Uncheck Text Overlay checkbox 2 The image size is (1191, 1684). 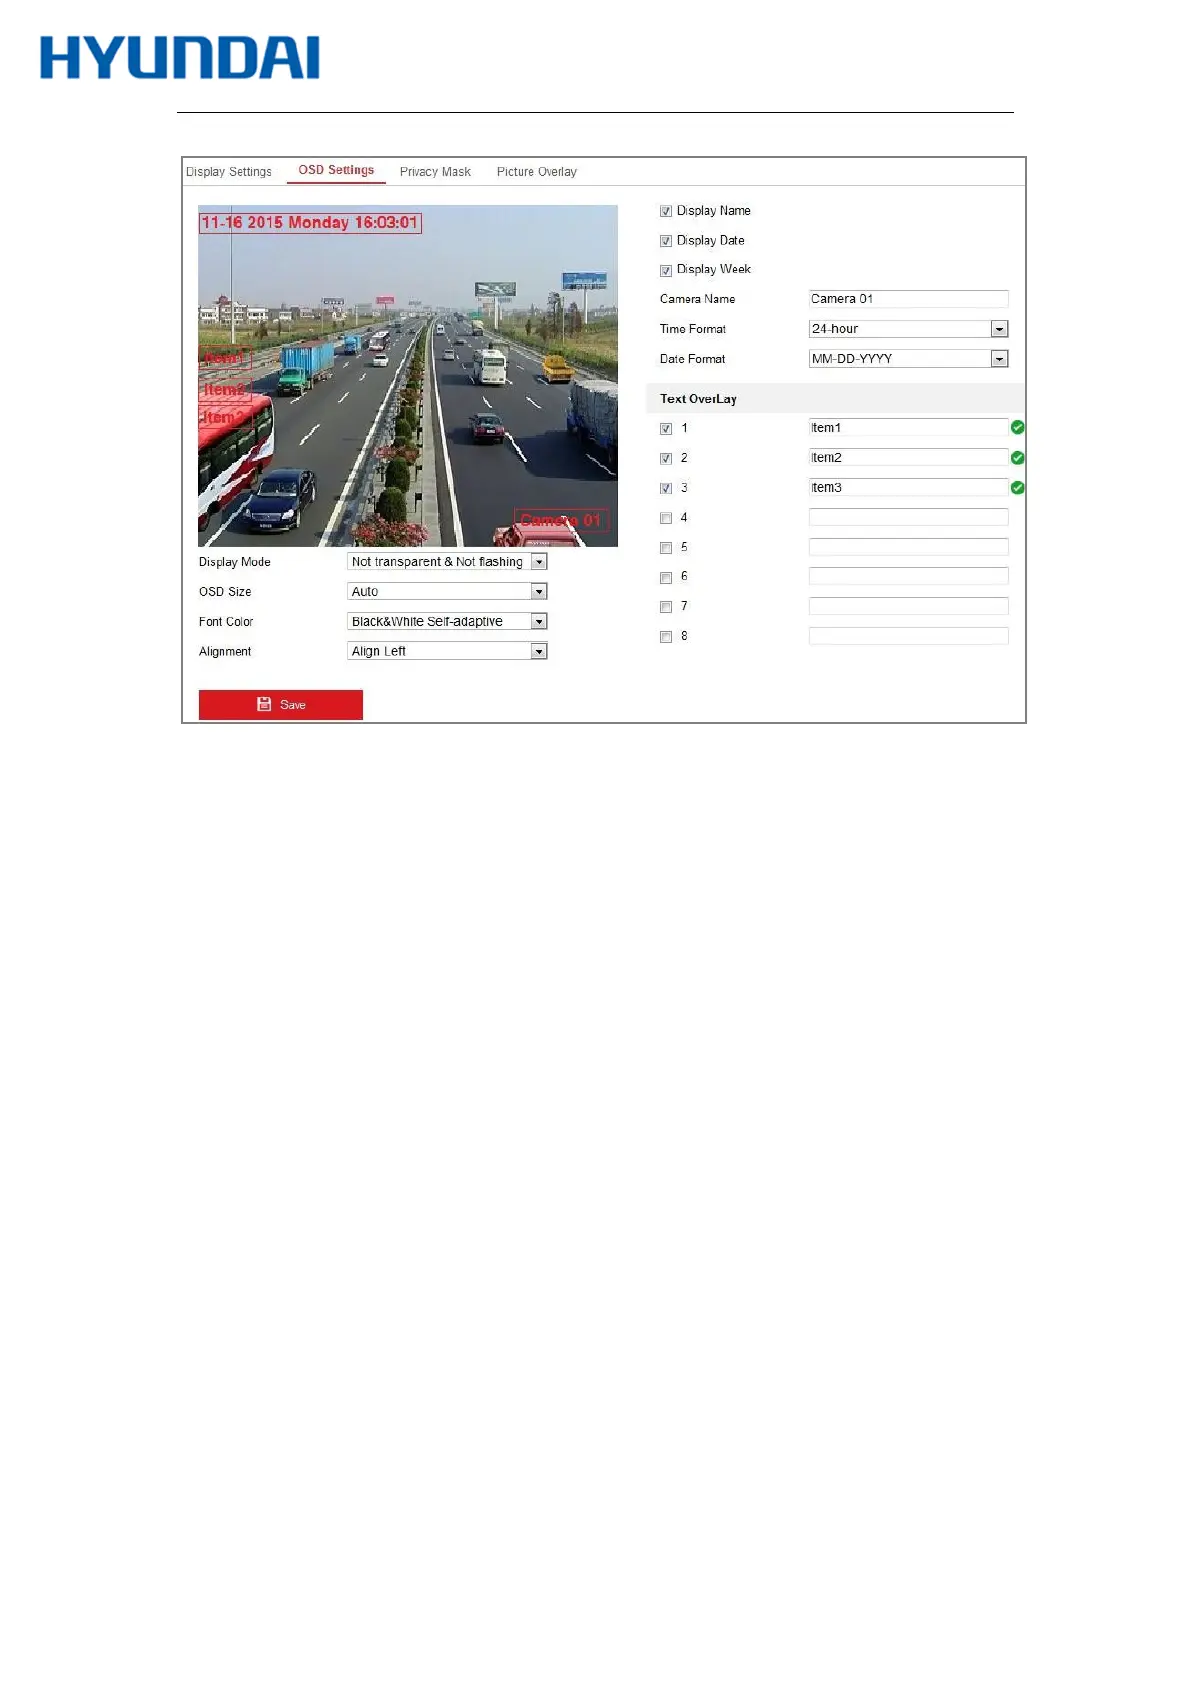point(665,459)
